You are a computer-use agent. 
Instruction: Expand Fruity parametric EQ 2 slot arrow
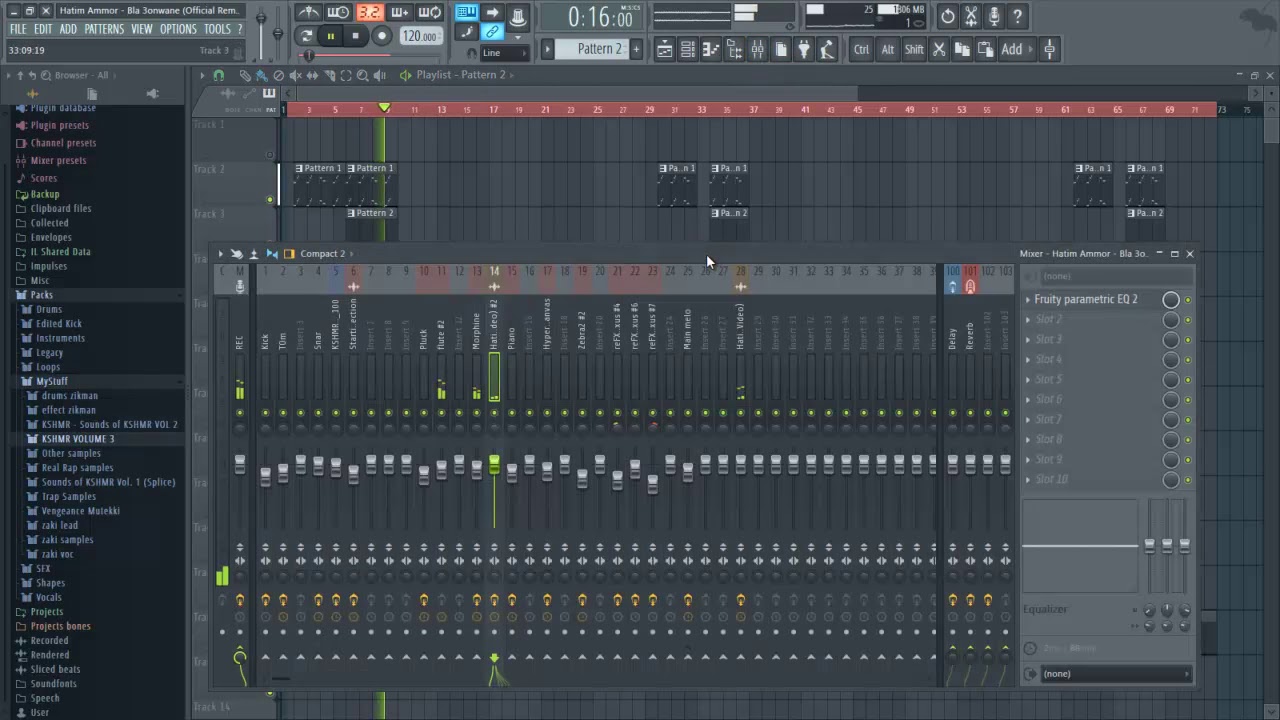click(x=1028, y=300)
